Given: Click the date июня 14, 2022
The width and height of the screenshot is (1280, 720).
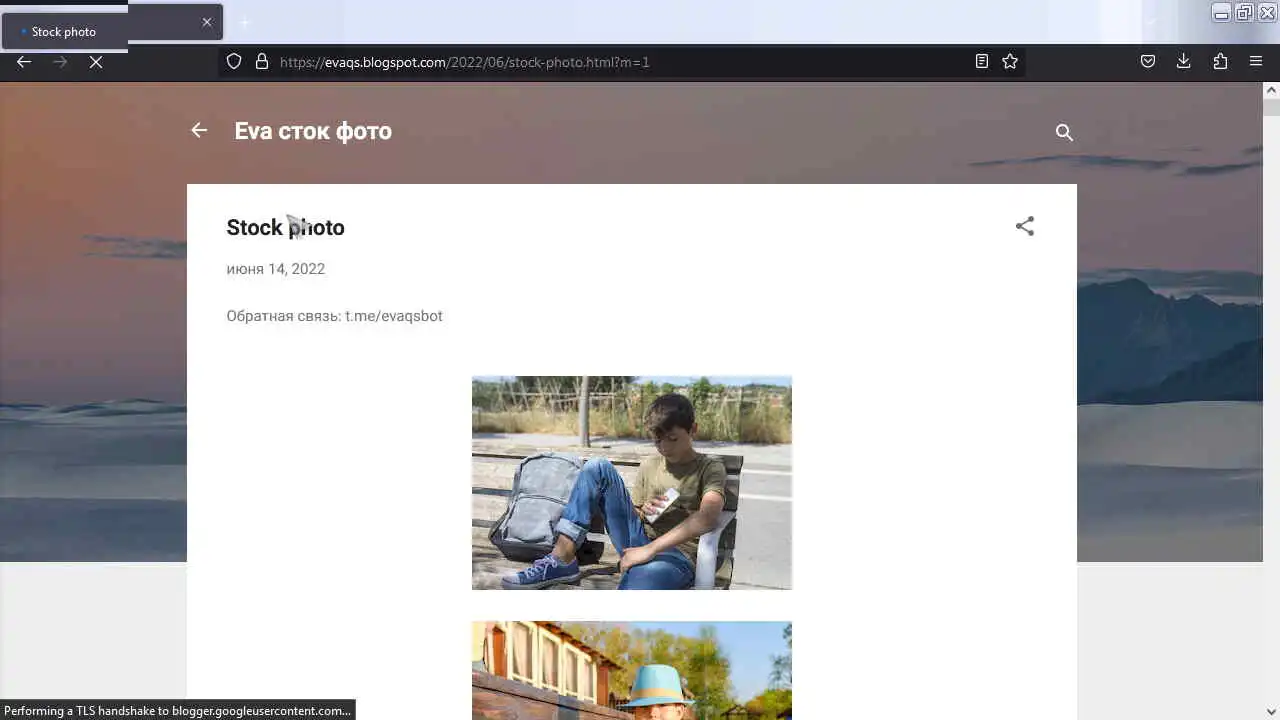Looking at the screenshot, I should 276,269.
